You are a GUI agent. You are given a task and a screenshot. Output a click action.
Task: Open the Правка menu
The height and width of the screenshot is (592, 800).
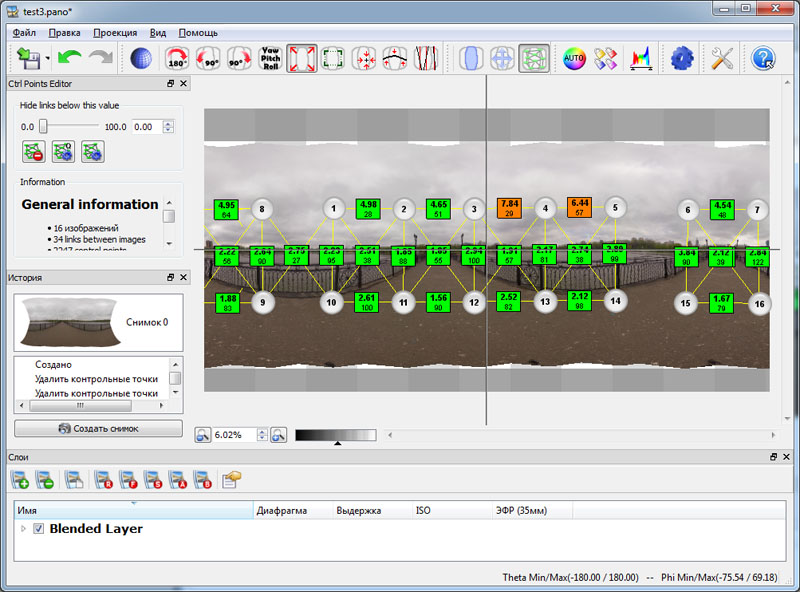point(64,33)
